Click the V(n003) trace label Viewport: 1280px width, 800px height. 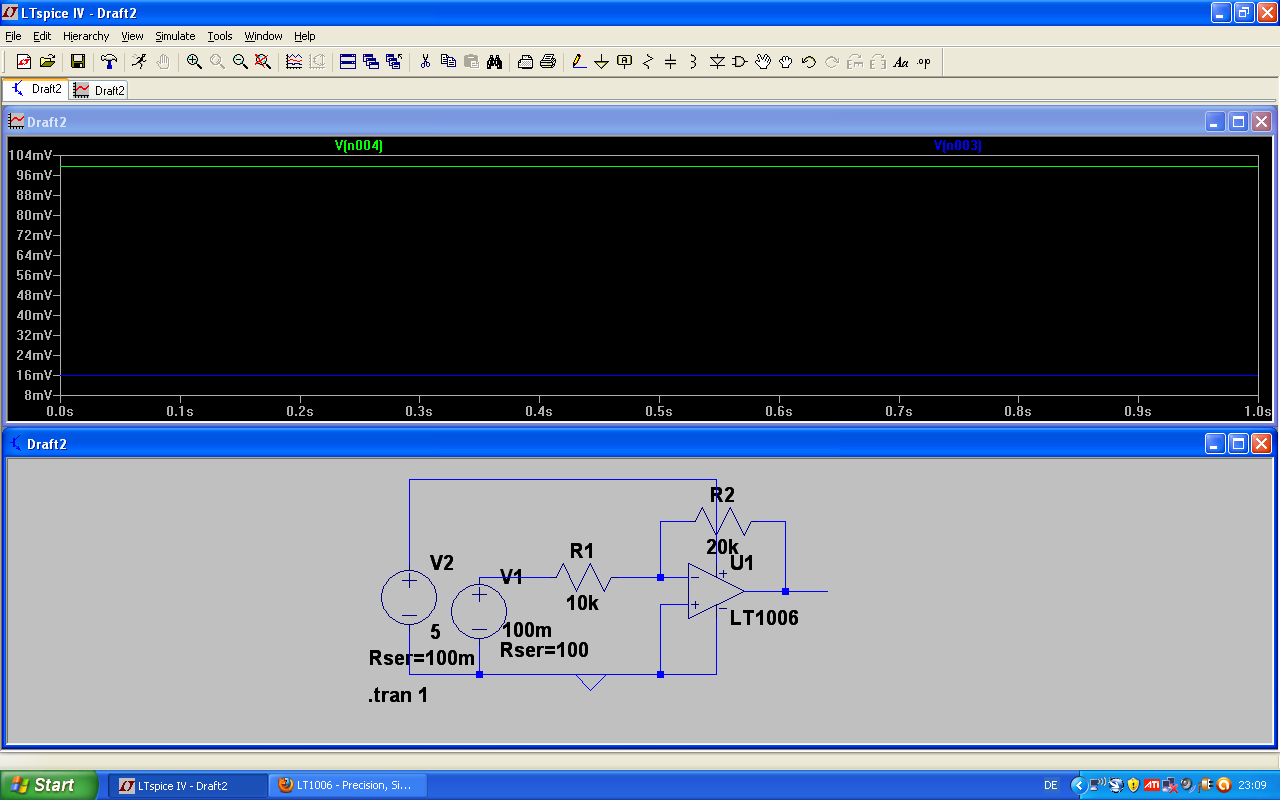pyautogui.click(x=958, y=146)
